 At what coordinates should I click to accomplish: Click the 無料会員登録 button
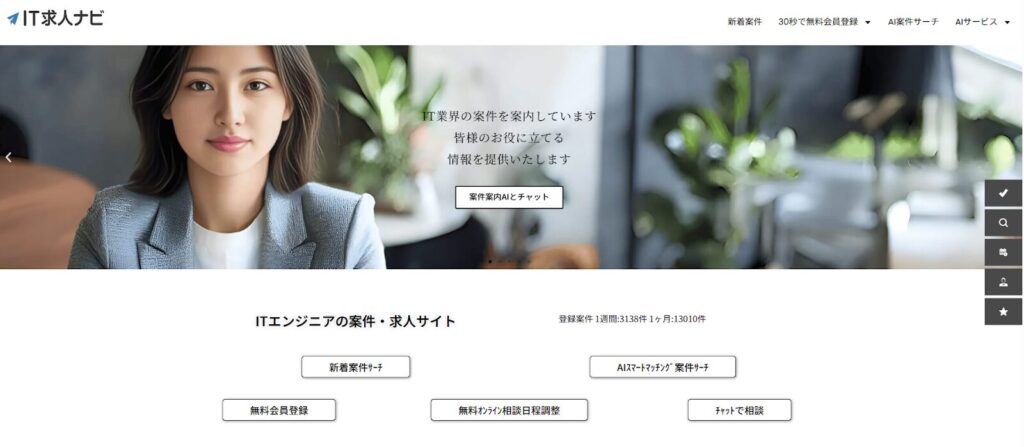[279, 410]
